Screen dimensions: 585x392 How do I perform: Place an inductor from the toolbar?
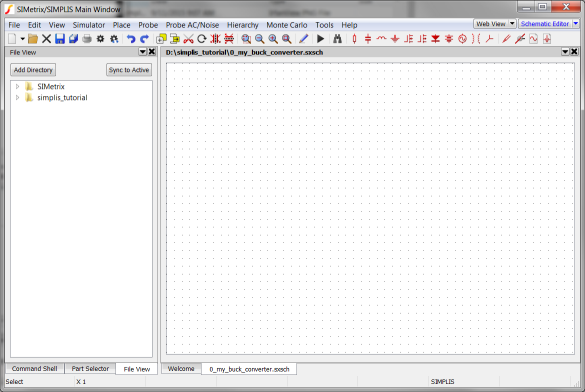click(x=381, y=39)
